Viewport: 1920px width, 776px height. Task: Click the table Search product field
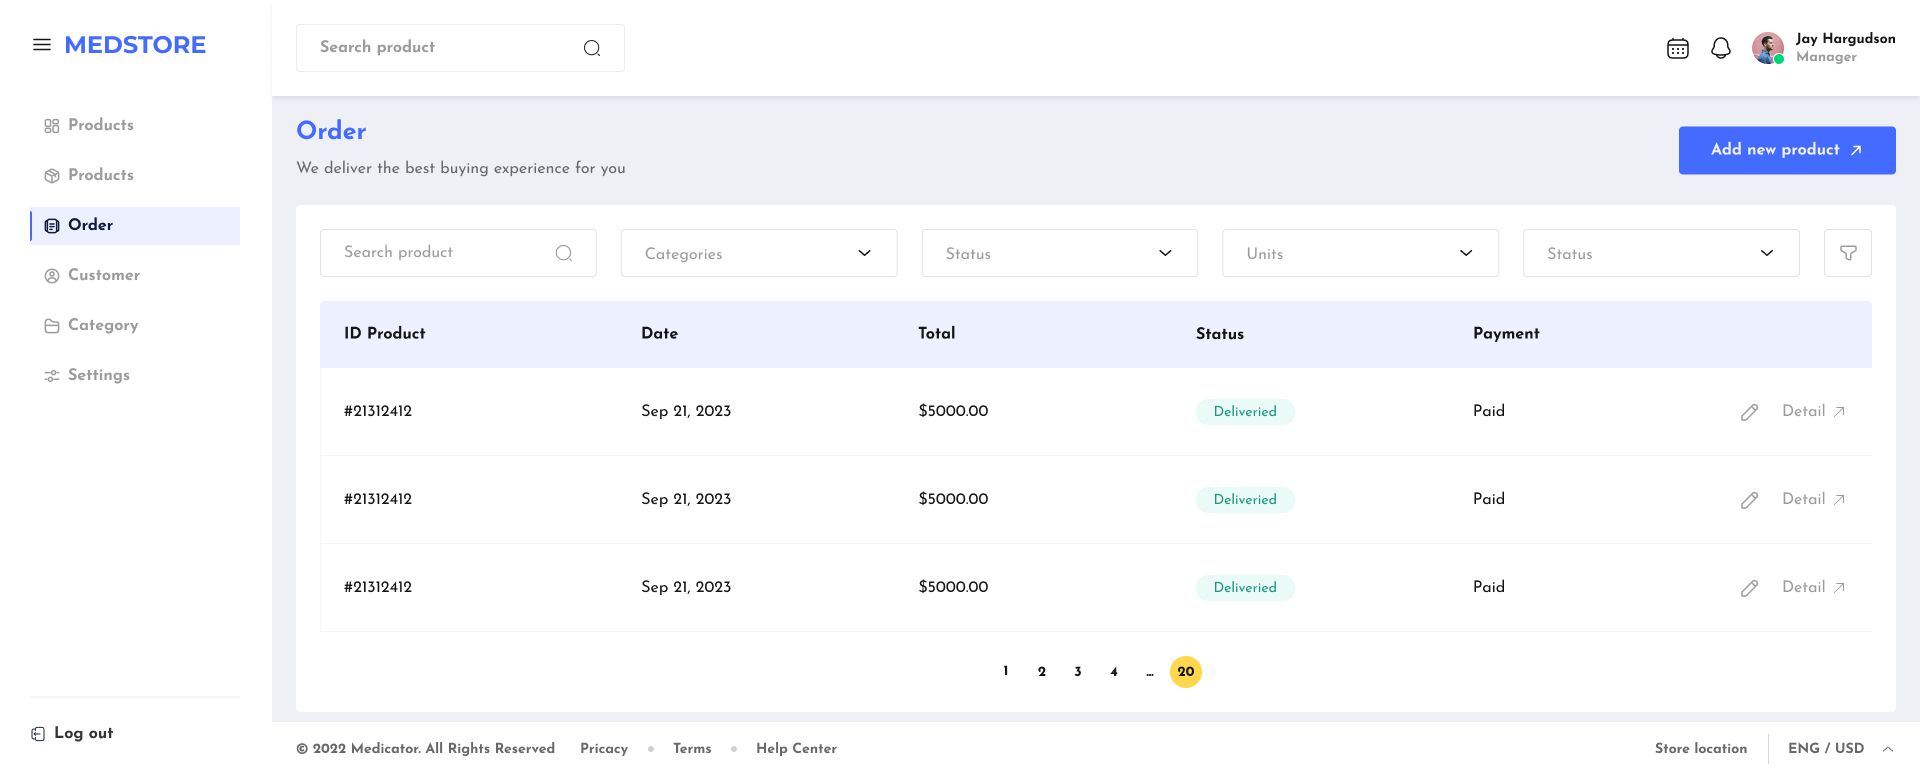click(445, 253)
